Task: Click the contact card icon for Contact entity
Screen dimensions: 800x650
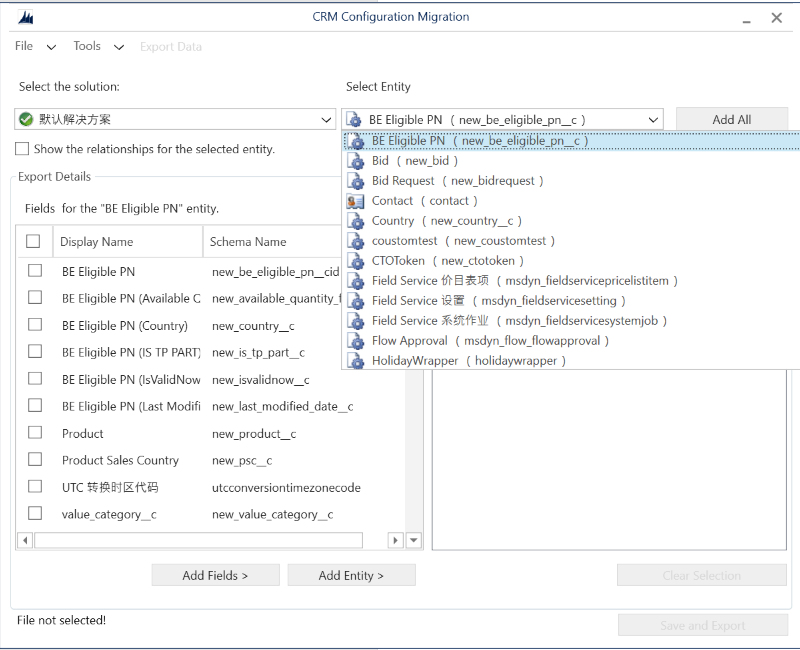Action: (x=355, y=201)
